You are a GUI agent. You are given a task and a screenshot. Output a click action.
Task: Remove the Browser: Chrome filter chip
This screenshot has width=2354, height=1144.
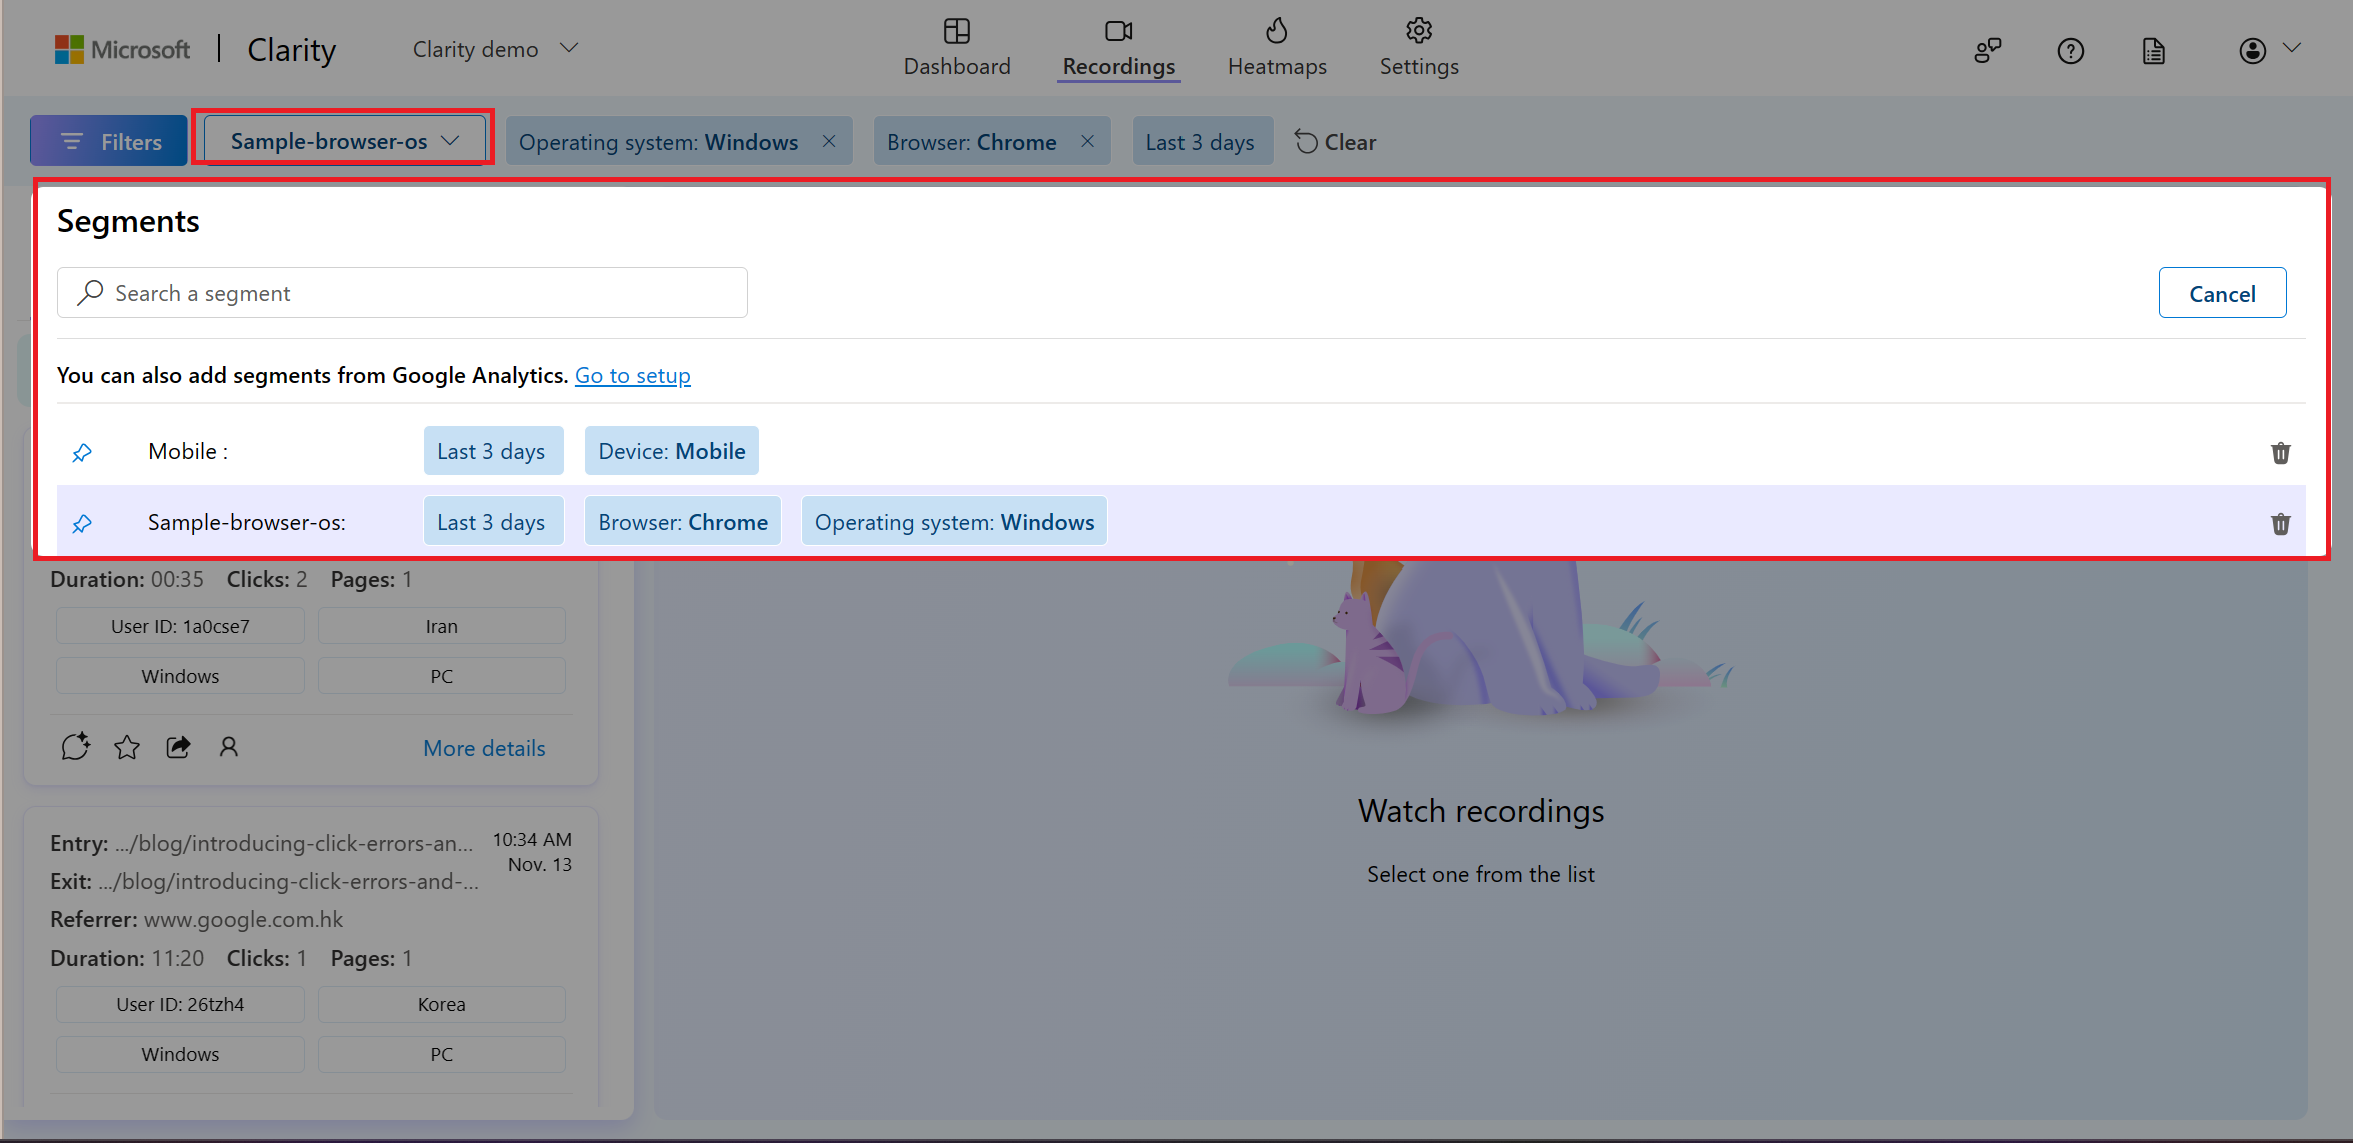click(1087, 141)
